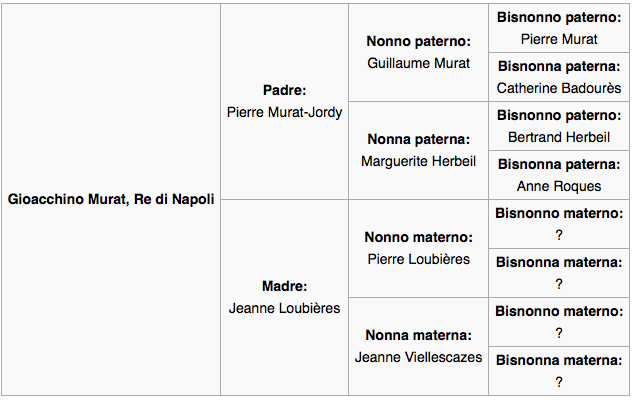
Task: Click the name Gioacchino Murat, Re di Napoli
Action: (x=111, y=199)
